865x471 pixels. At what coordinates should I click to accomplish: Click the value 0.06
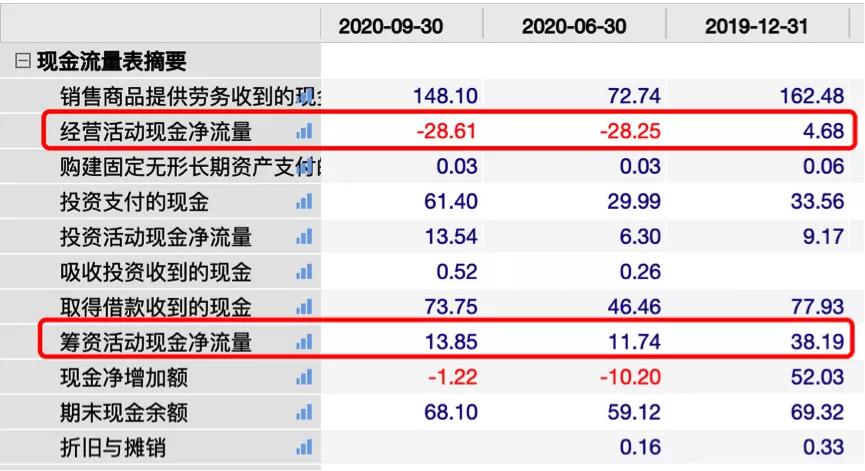824,167
